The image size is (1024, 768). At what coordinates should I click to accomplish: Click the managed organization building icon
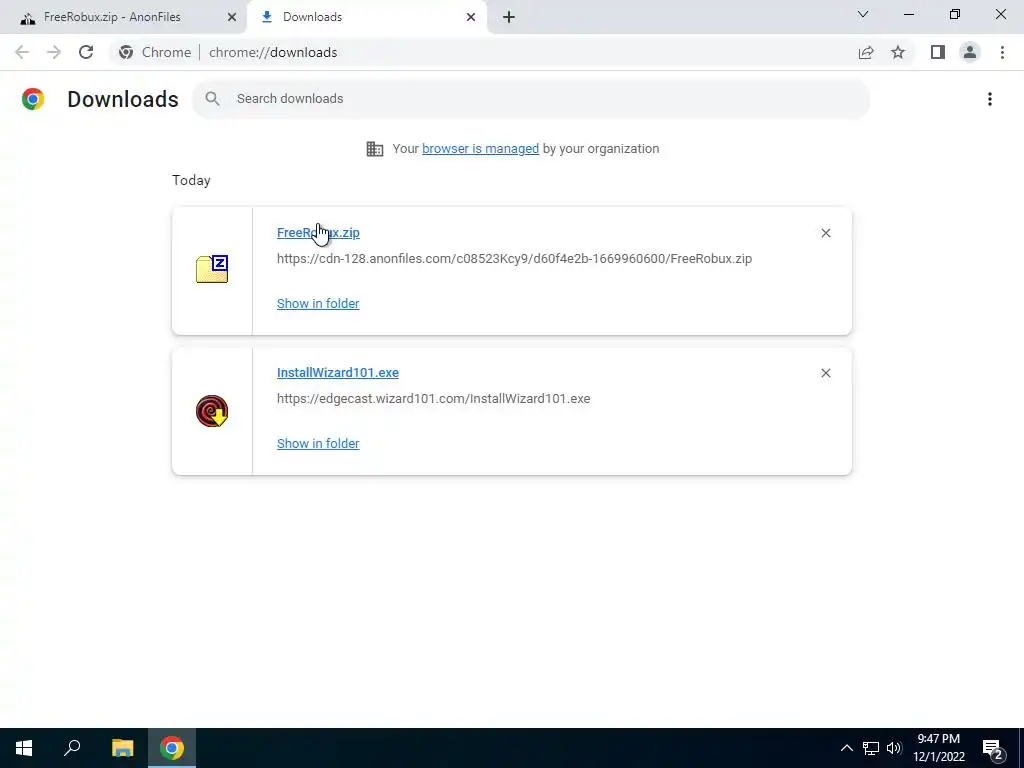pos(375,149)
